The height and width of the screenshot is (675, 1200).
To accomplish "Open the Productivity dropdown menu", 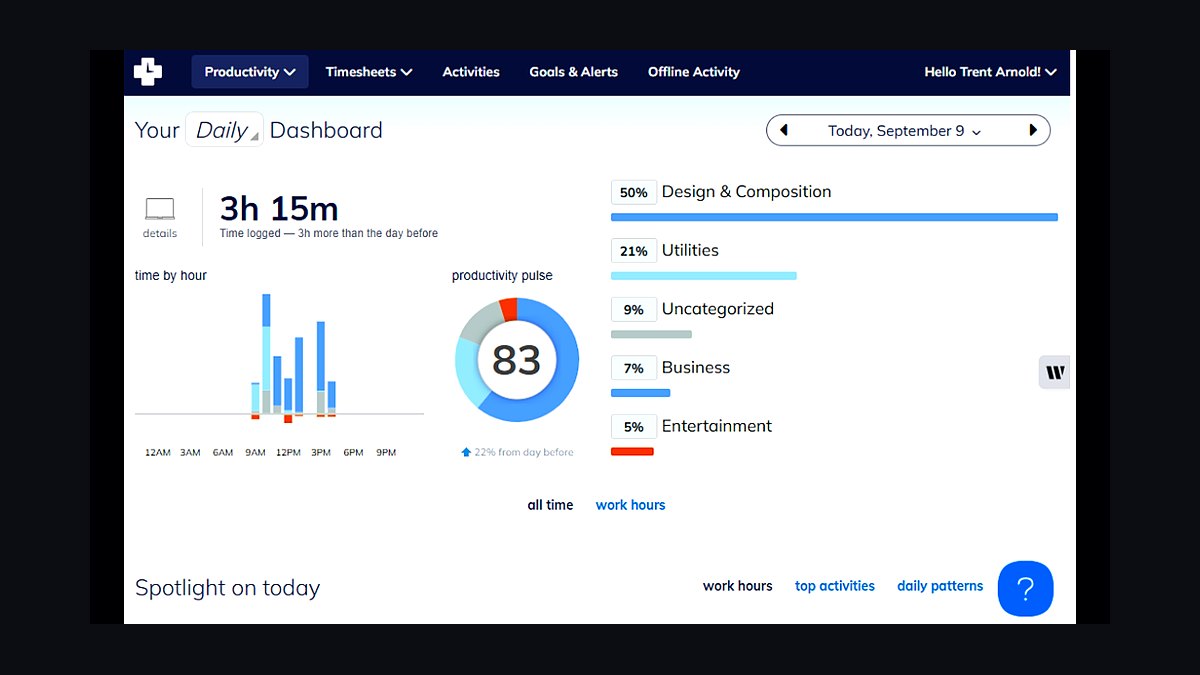I will [250, 72].
